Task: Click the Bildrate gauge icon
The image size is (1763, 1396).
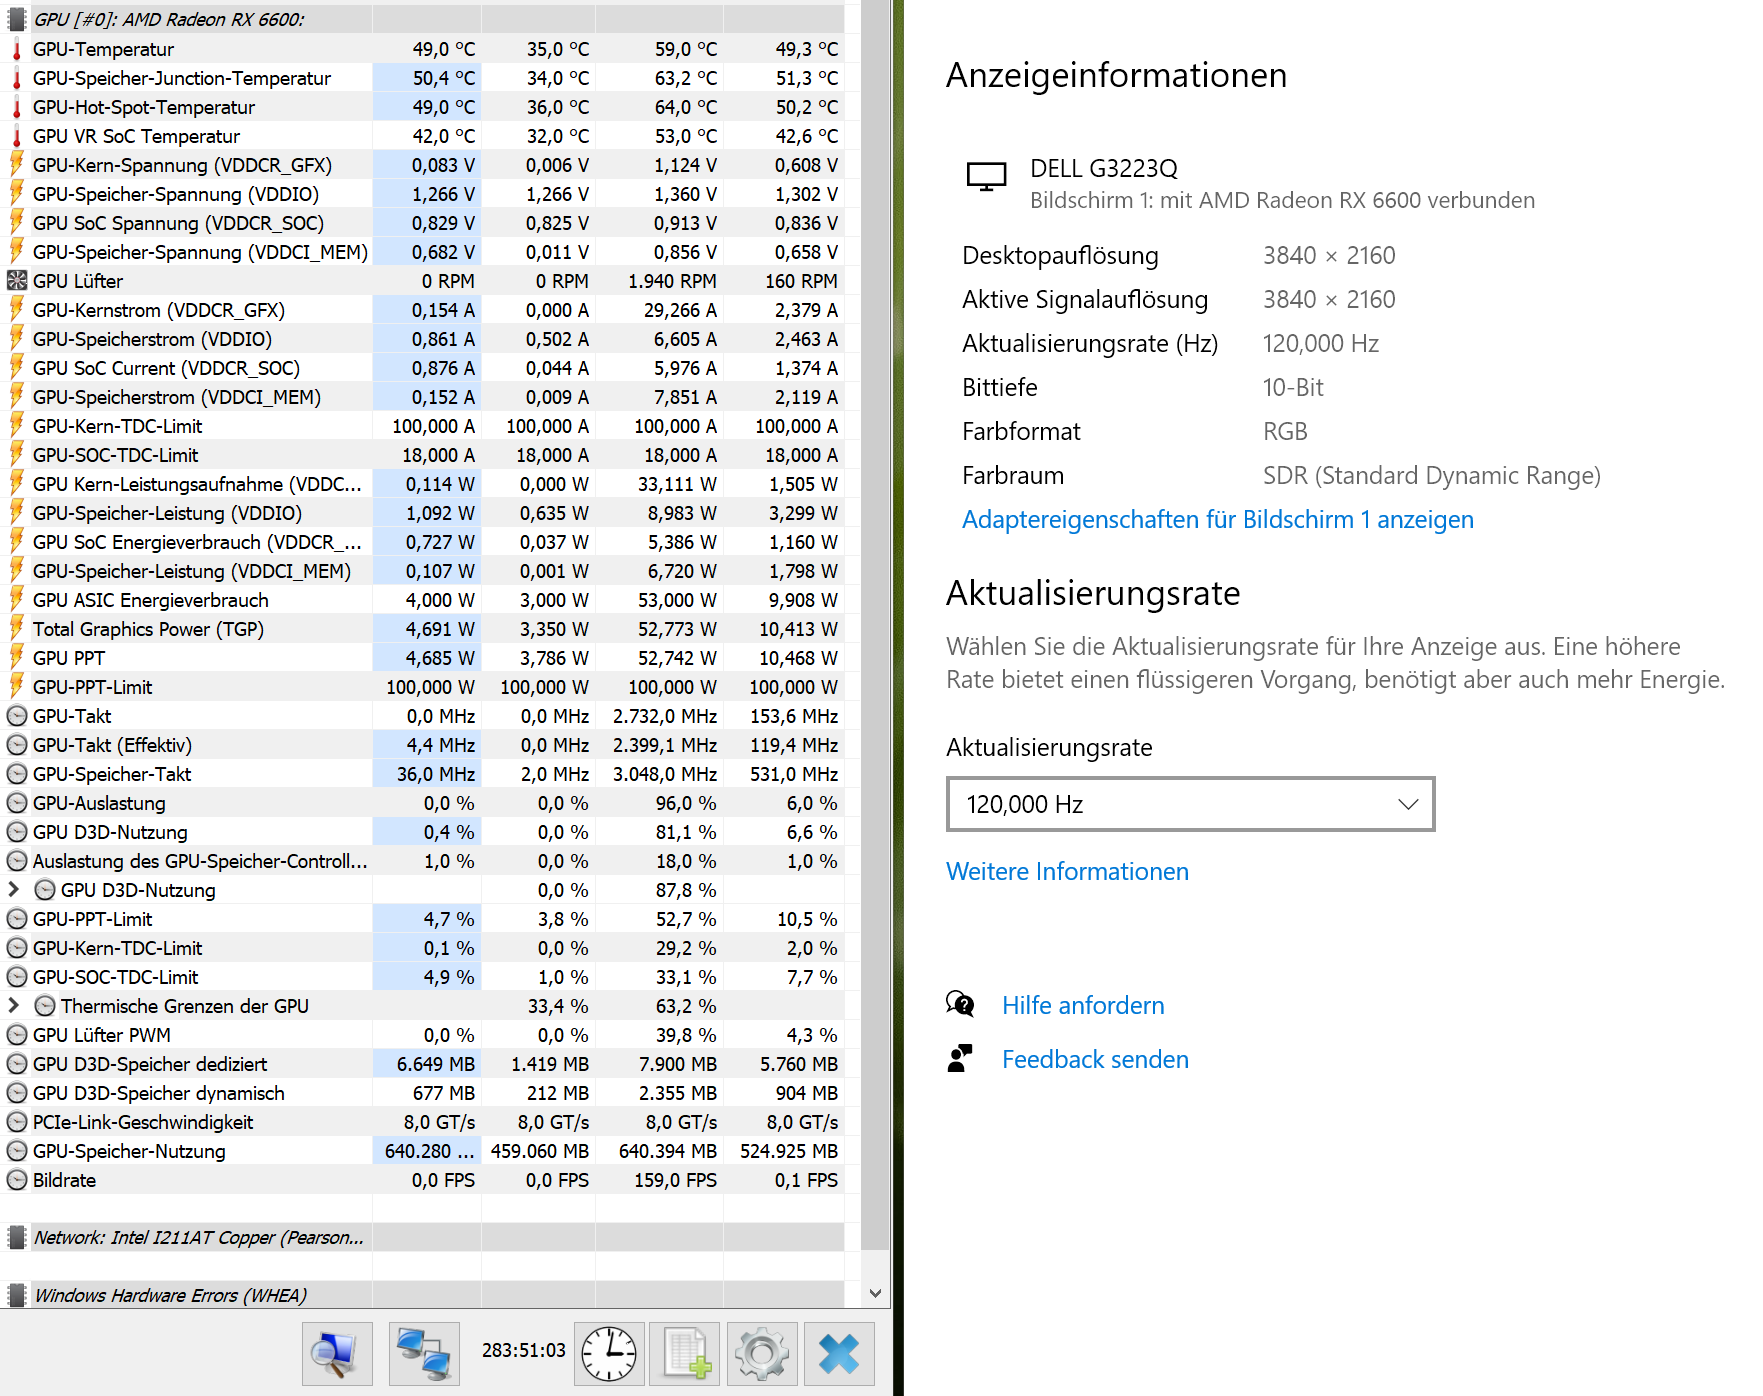Action: [17, 1180]
